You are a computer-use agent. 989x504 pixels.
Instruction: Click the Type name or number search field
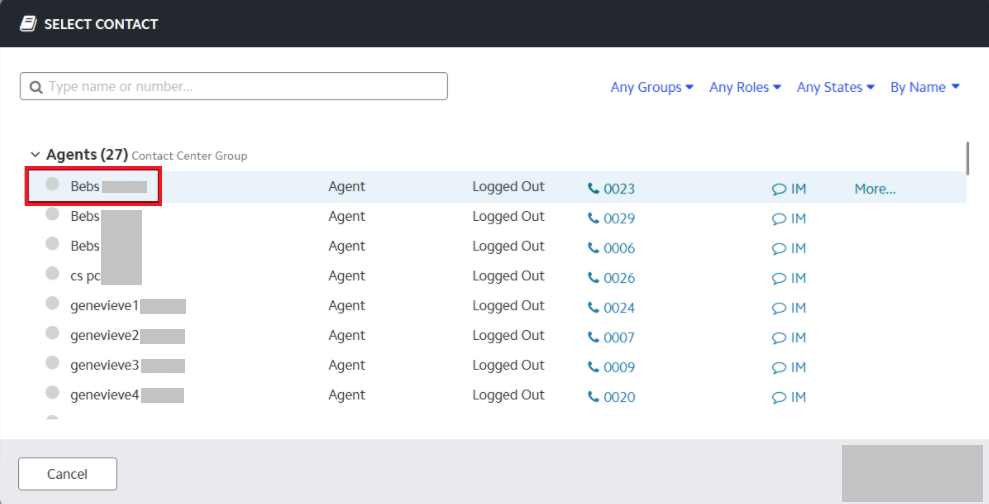233,86
